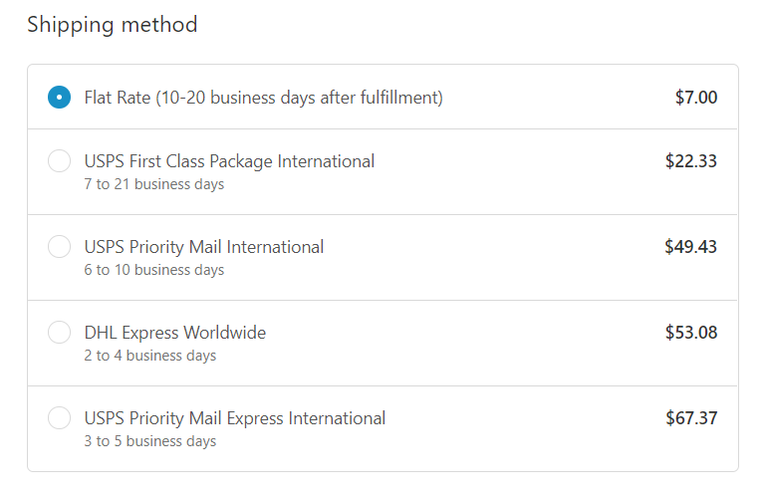Click the $67.37 shipping price
Image resolution: width=768 pixels, height=490 pixels.
tap(691, 418)
